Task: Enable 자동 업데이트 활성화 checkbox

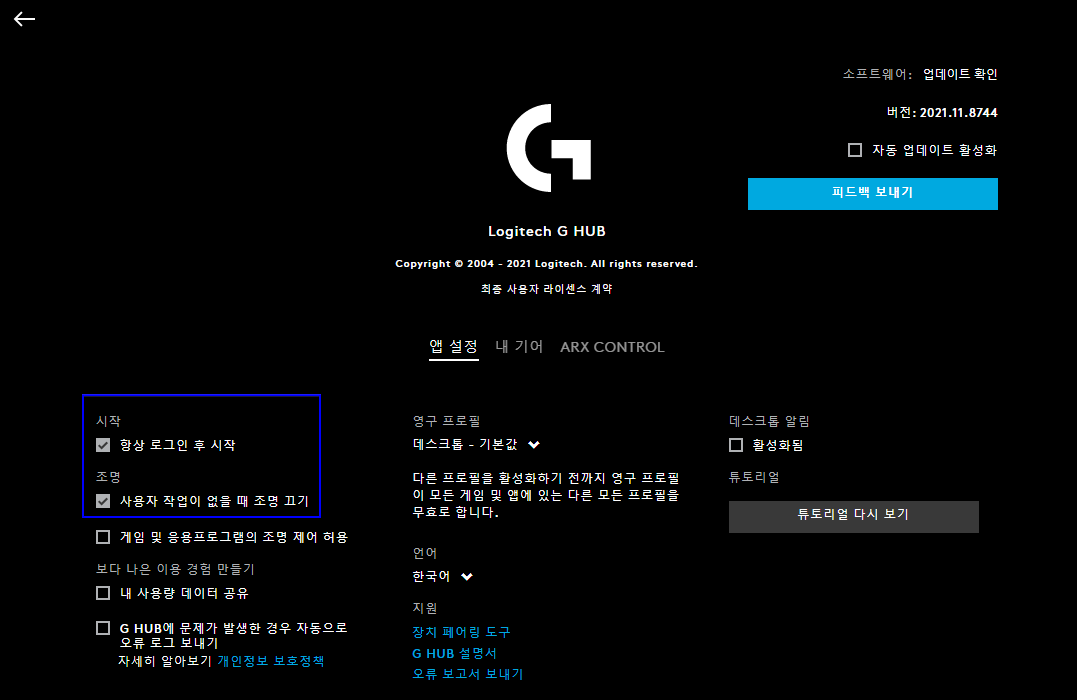Action: [x=855, y=150]
